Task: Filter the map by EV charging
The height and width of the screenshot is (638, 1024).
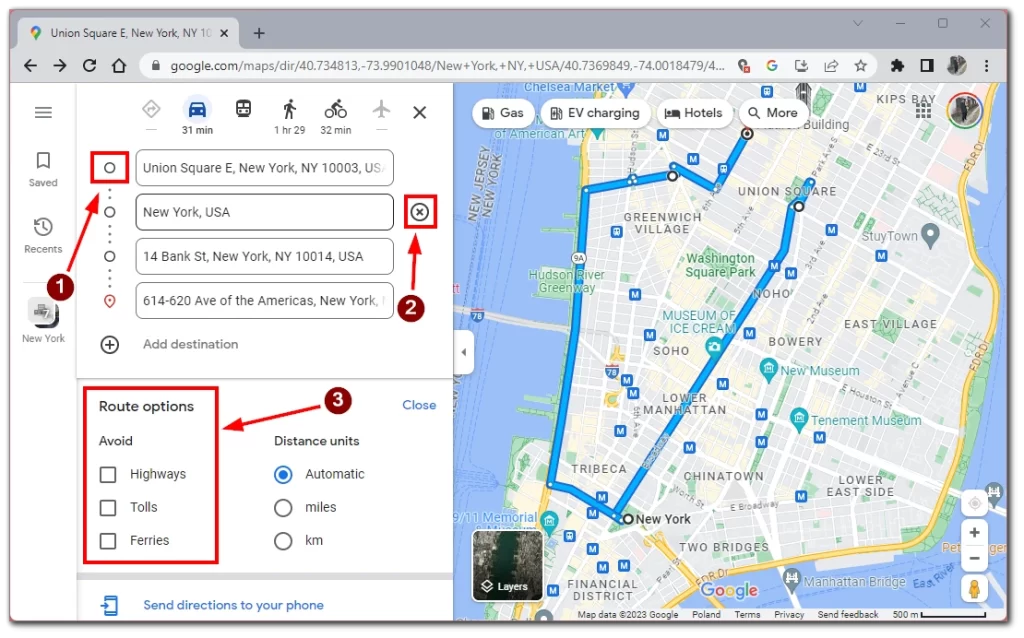Action: (x=595, y=113)
